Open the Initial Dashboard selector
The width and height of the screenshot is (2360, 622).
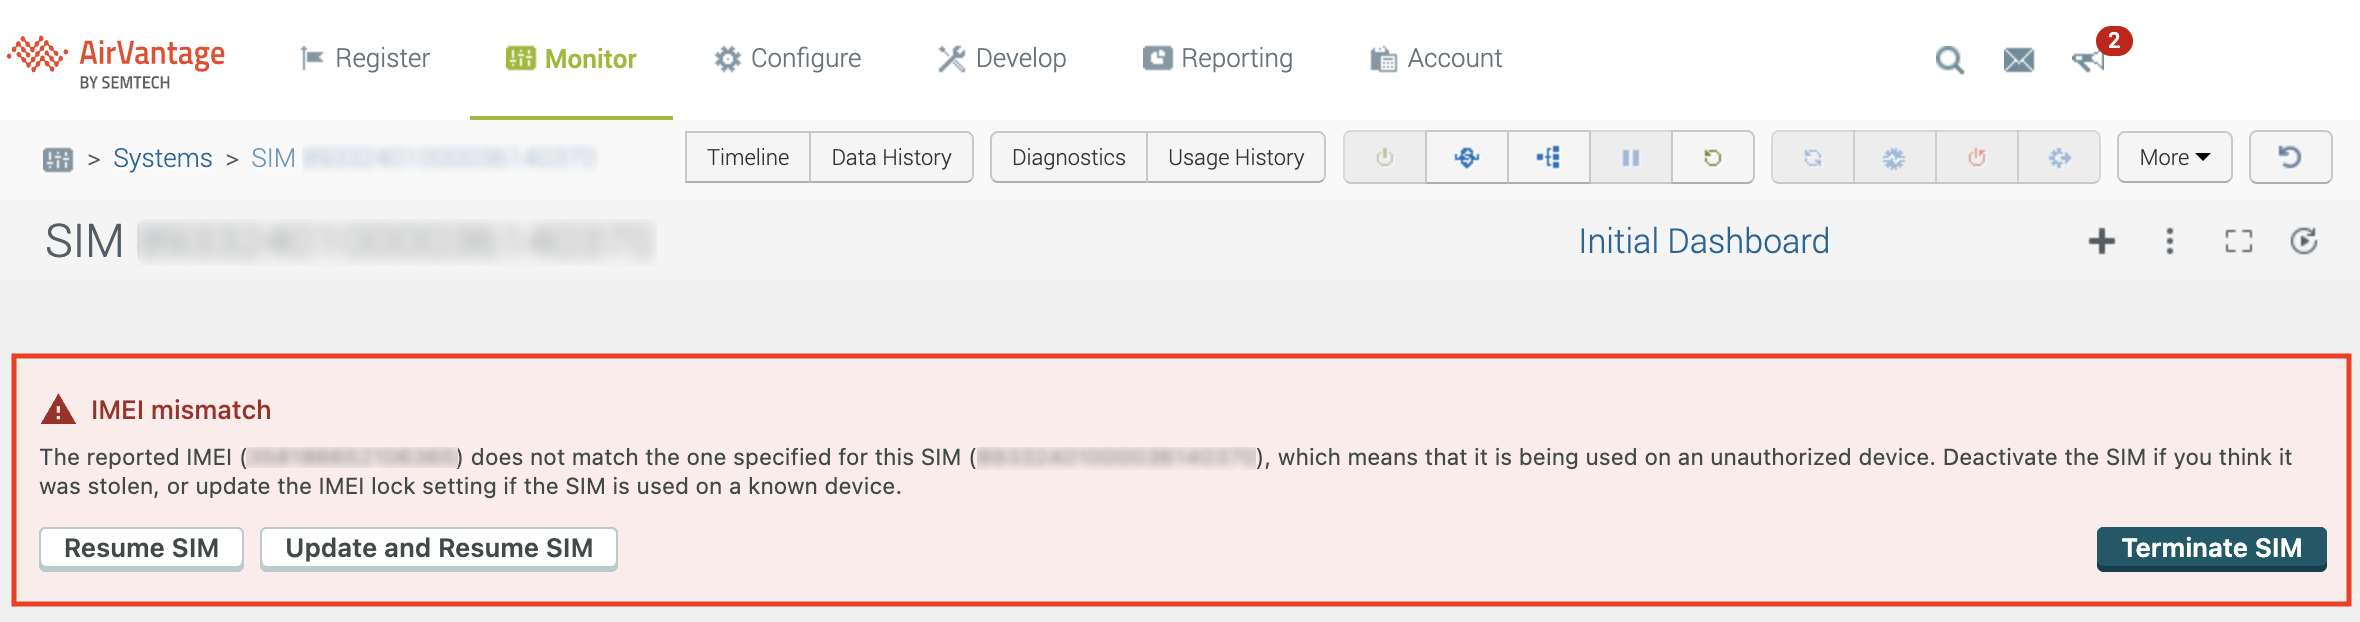[1703, 241]
